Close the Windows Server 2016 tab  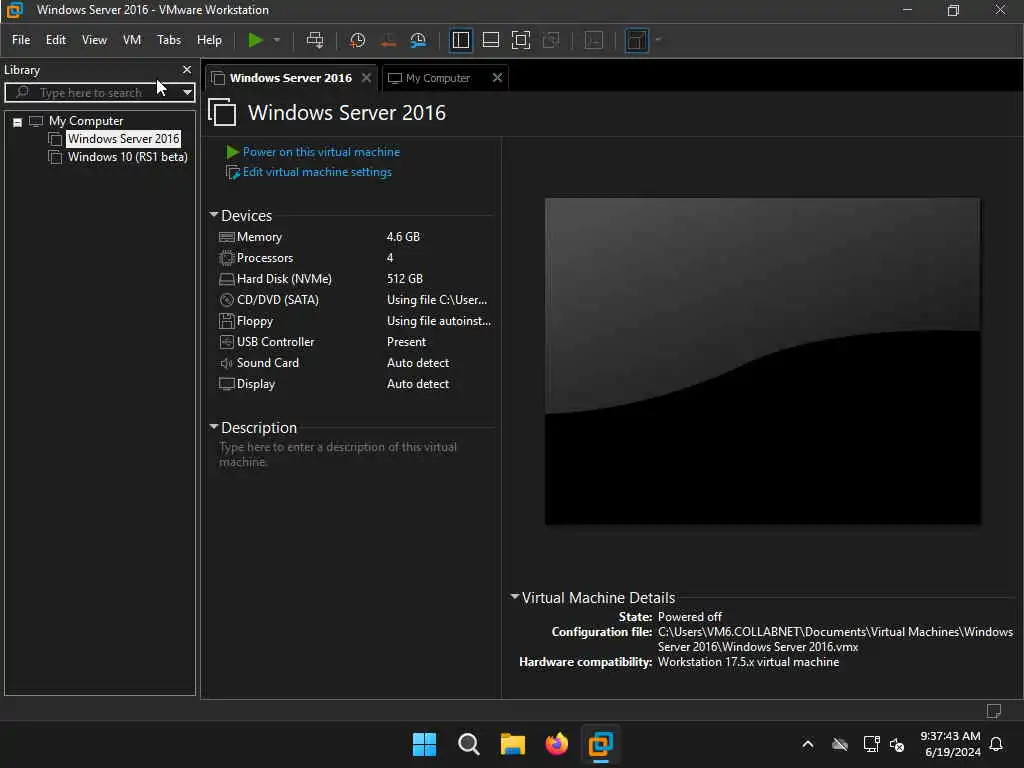click(x=366, y=78)
